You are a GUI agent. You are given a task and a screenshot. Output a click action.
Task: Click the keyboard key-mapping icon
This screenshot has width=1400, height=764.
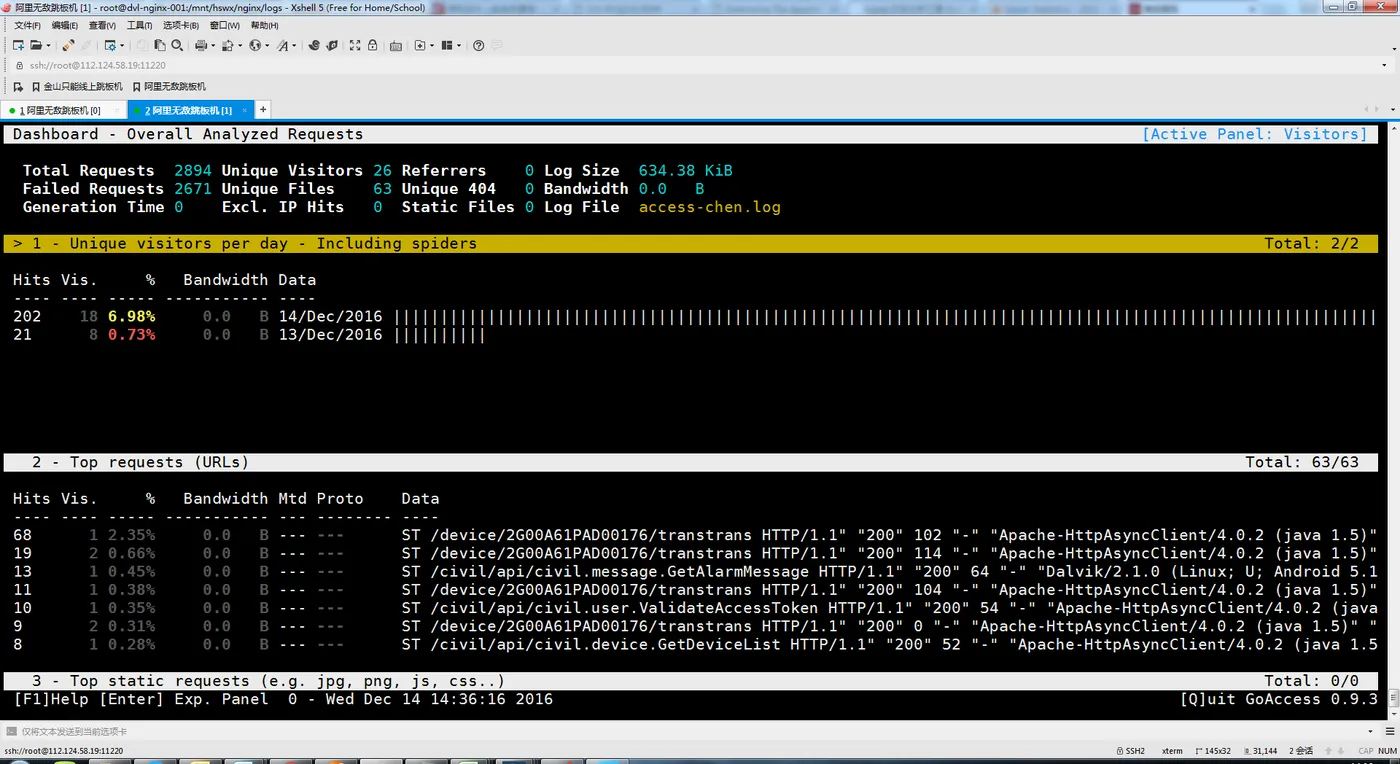click(396, 45)
